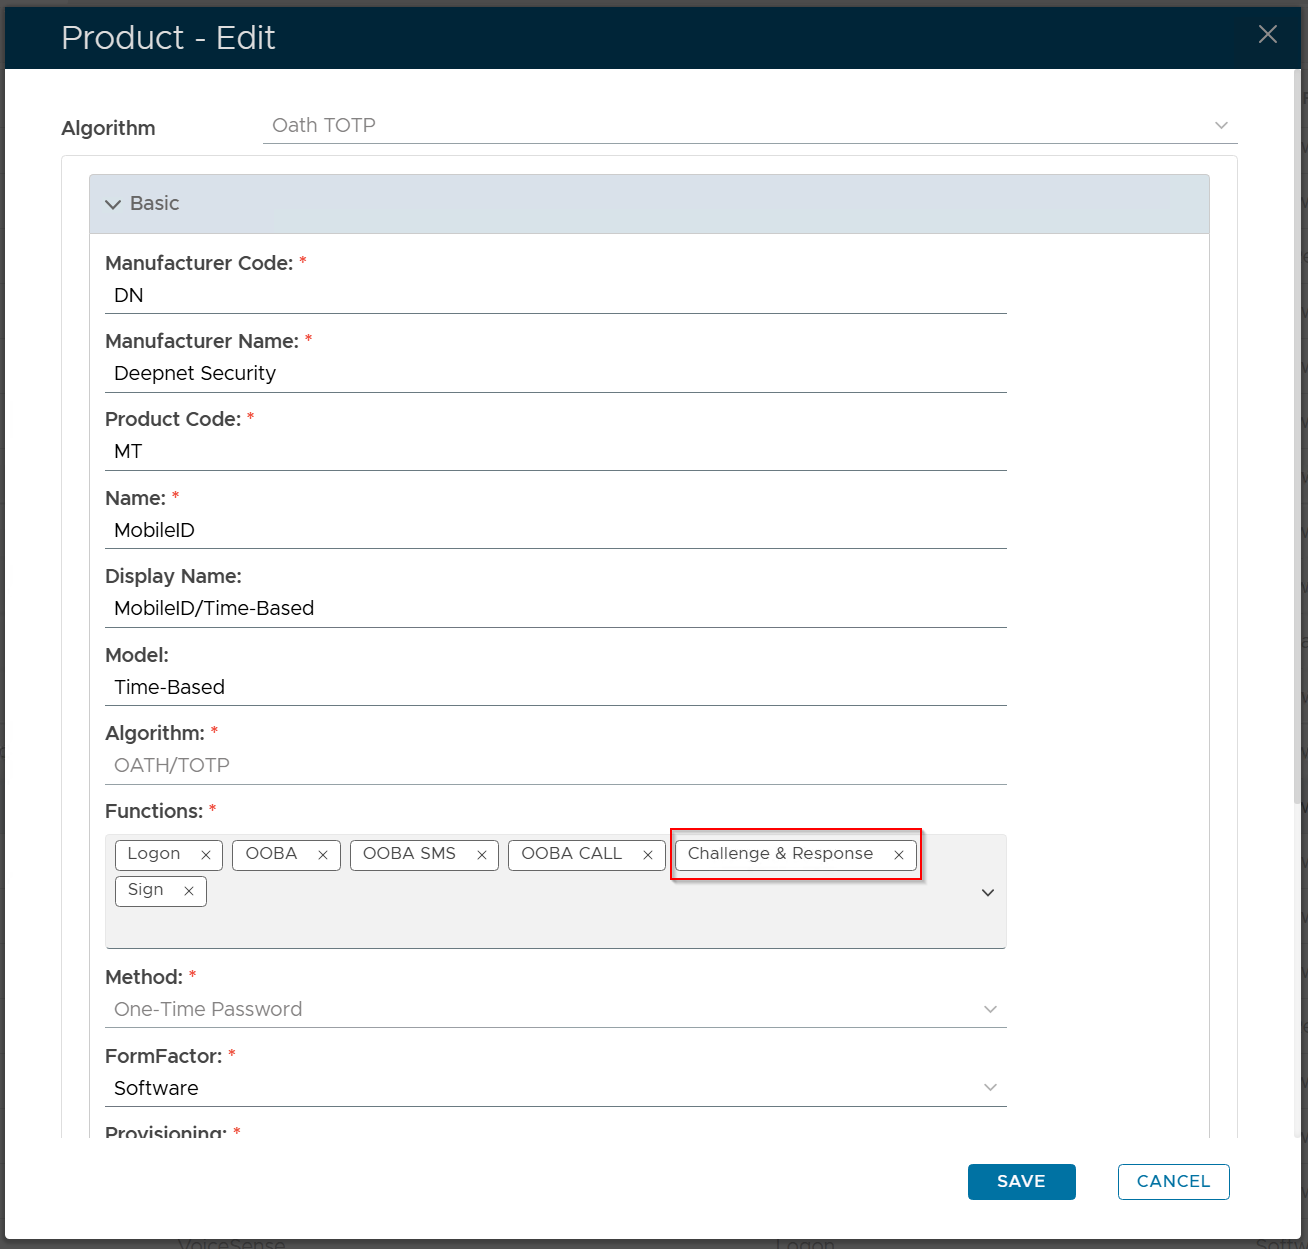Close the Product - Edit dialog
The width and height of the screenshot is (1308, 1249).
pyautogui.click(x=1267, y=35)
